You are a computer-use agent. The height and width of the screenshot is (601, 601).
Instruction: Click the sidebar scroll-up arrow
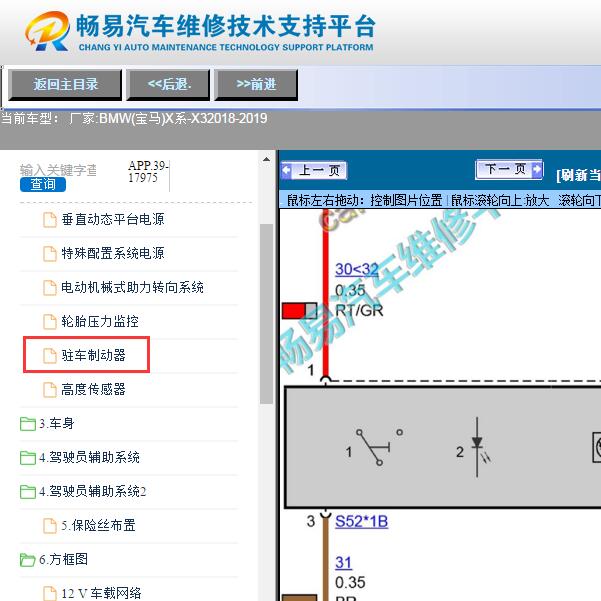[x=266, y=159]
